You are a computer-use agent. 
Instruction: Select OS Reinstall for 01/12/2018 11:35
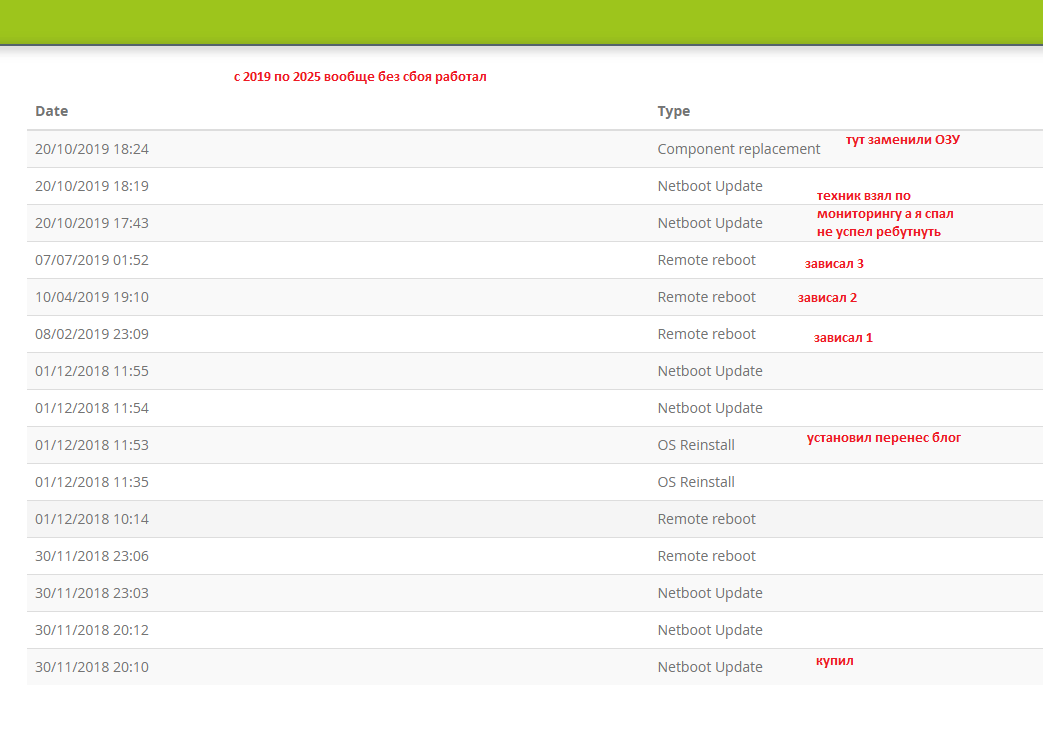point(695,482)
